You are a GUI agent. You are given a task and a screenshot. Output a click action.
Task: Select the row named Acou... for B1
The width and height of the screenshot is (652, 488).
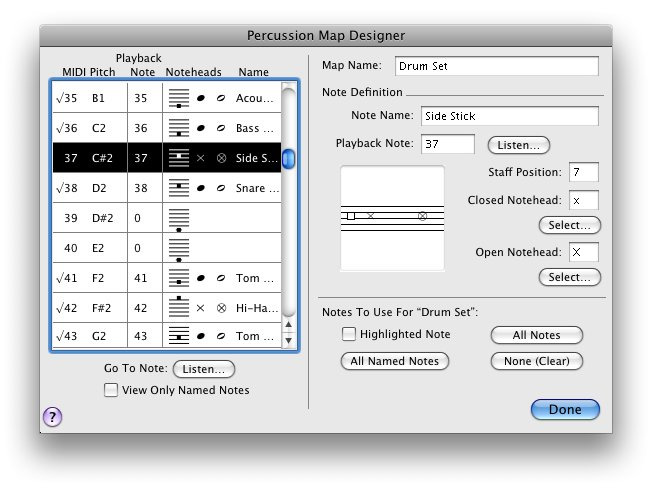coord(255,98)
